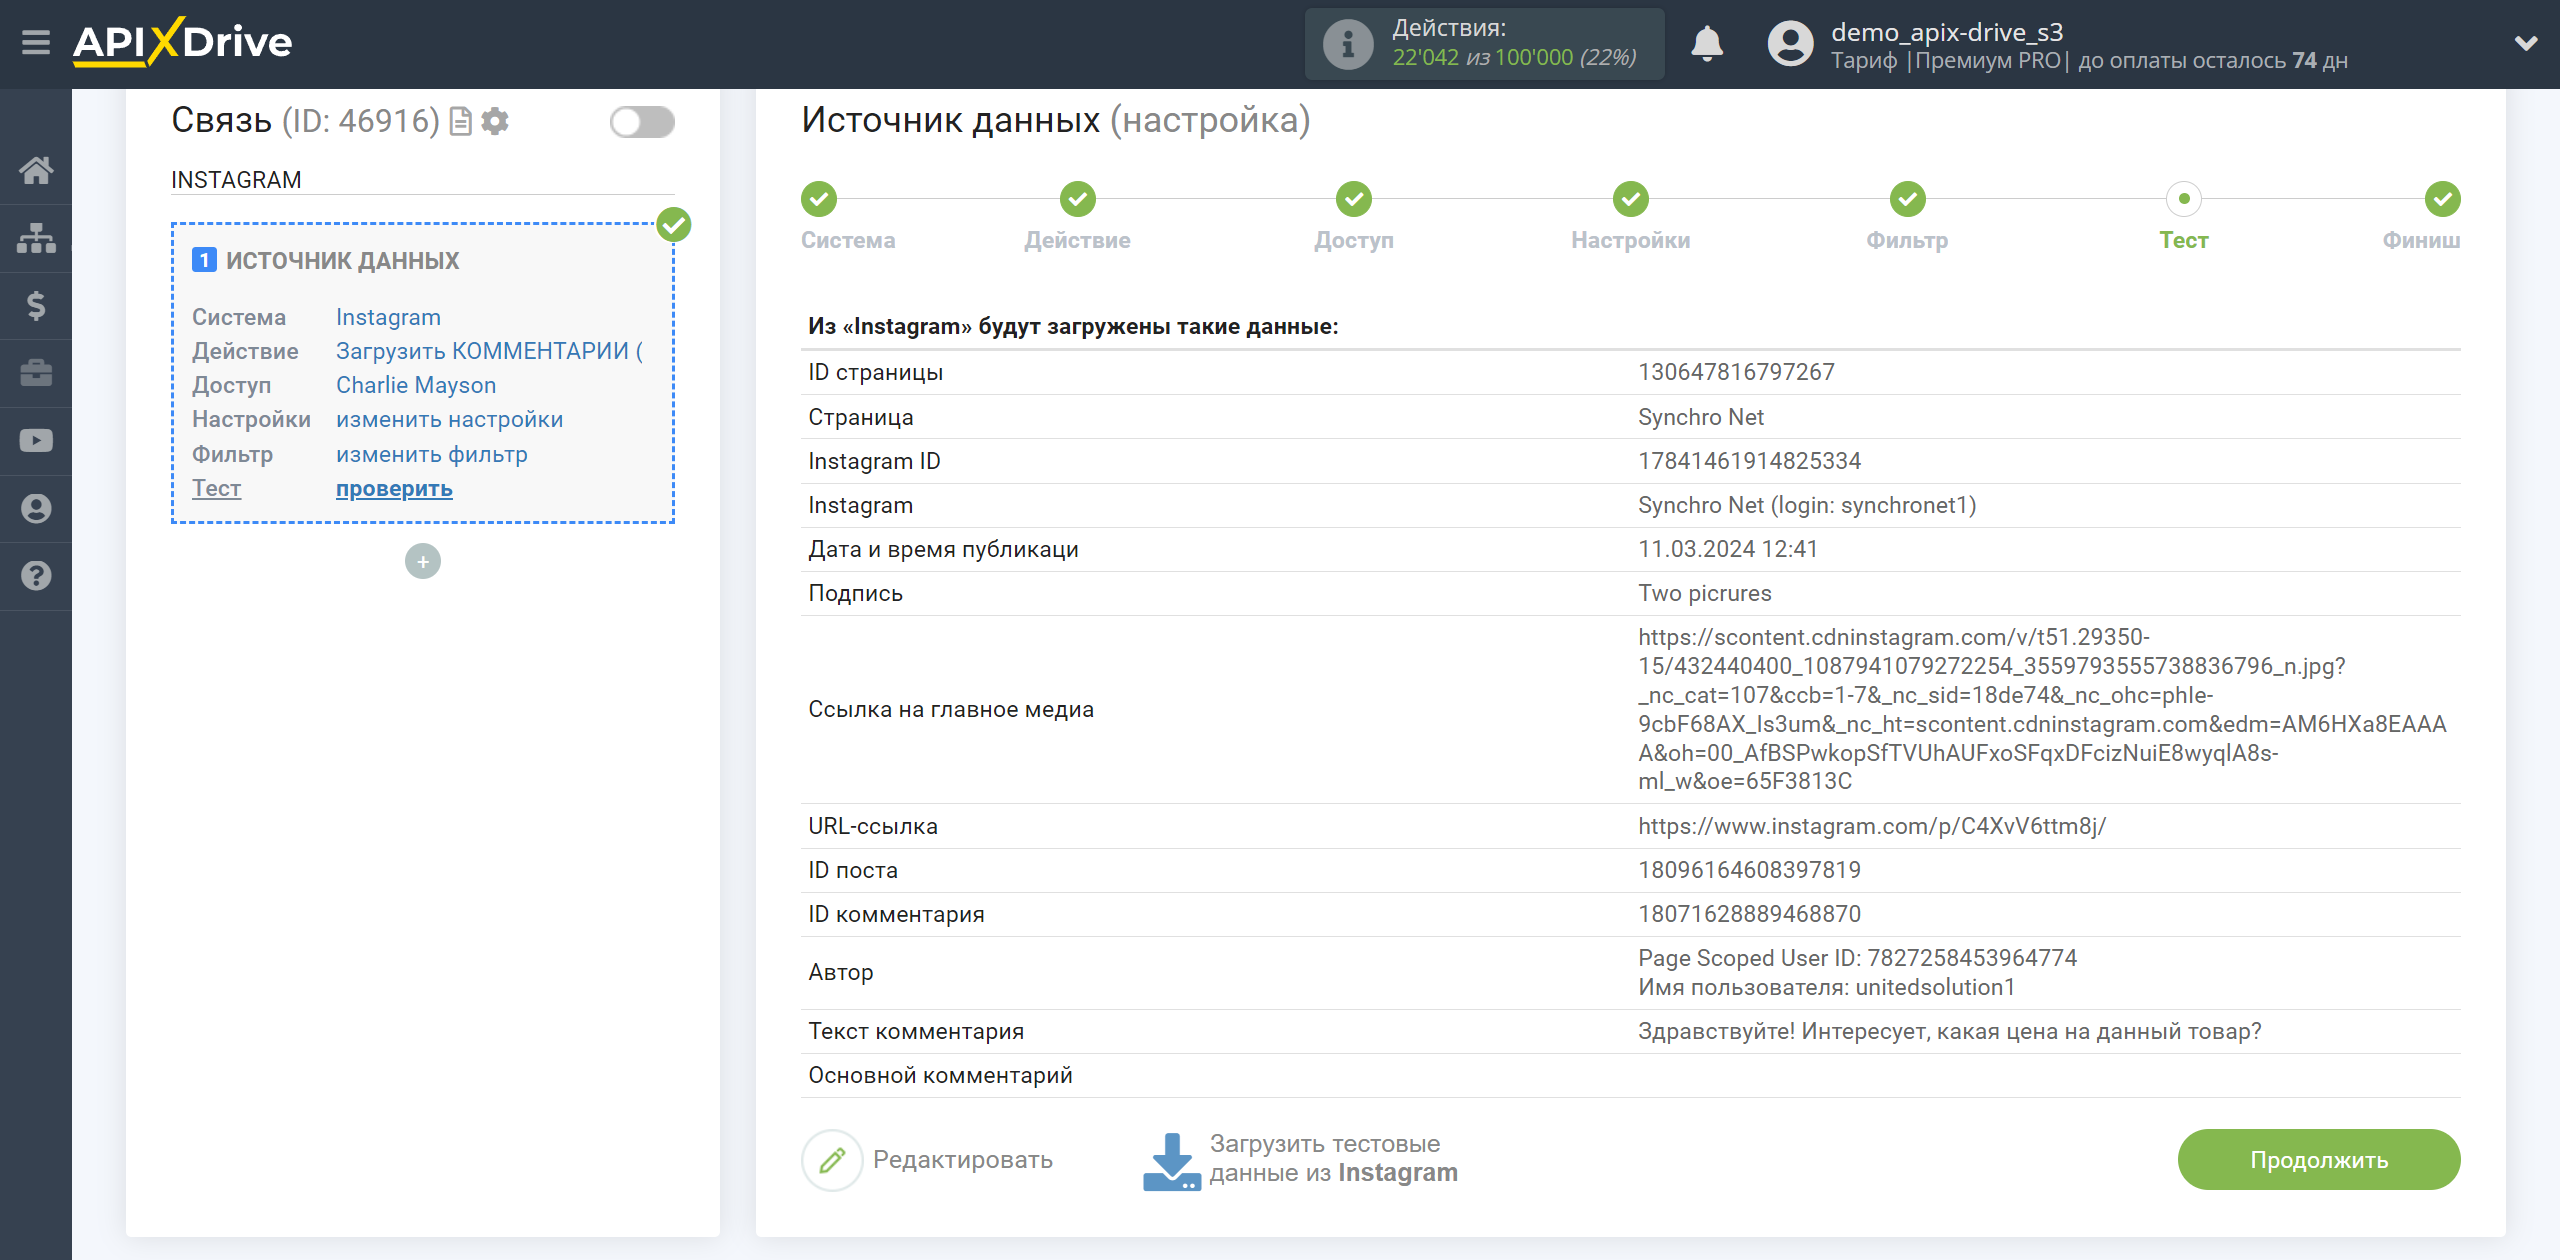Select the comment text value

coord(1949,1031)
